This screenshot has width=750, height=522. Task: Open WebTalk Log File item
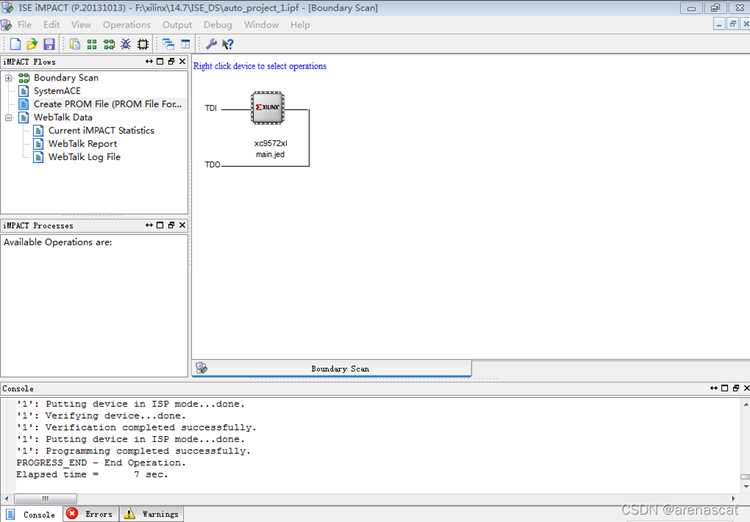click(x=84, y=156)
